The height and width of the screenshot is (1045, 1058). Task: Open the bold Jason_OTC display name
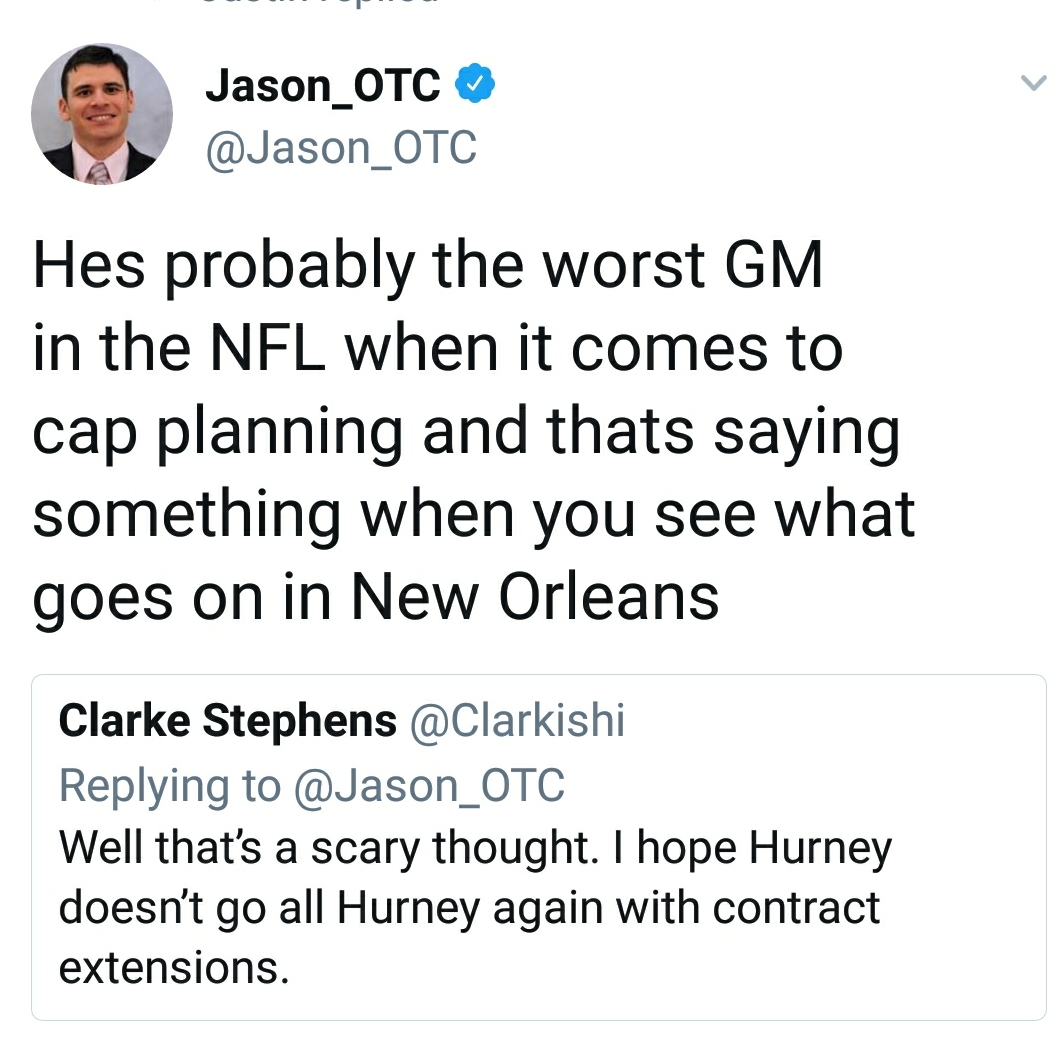(x=323, y=86)
